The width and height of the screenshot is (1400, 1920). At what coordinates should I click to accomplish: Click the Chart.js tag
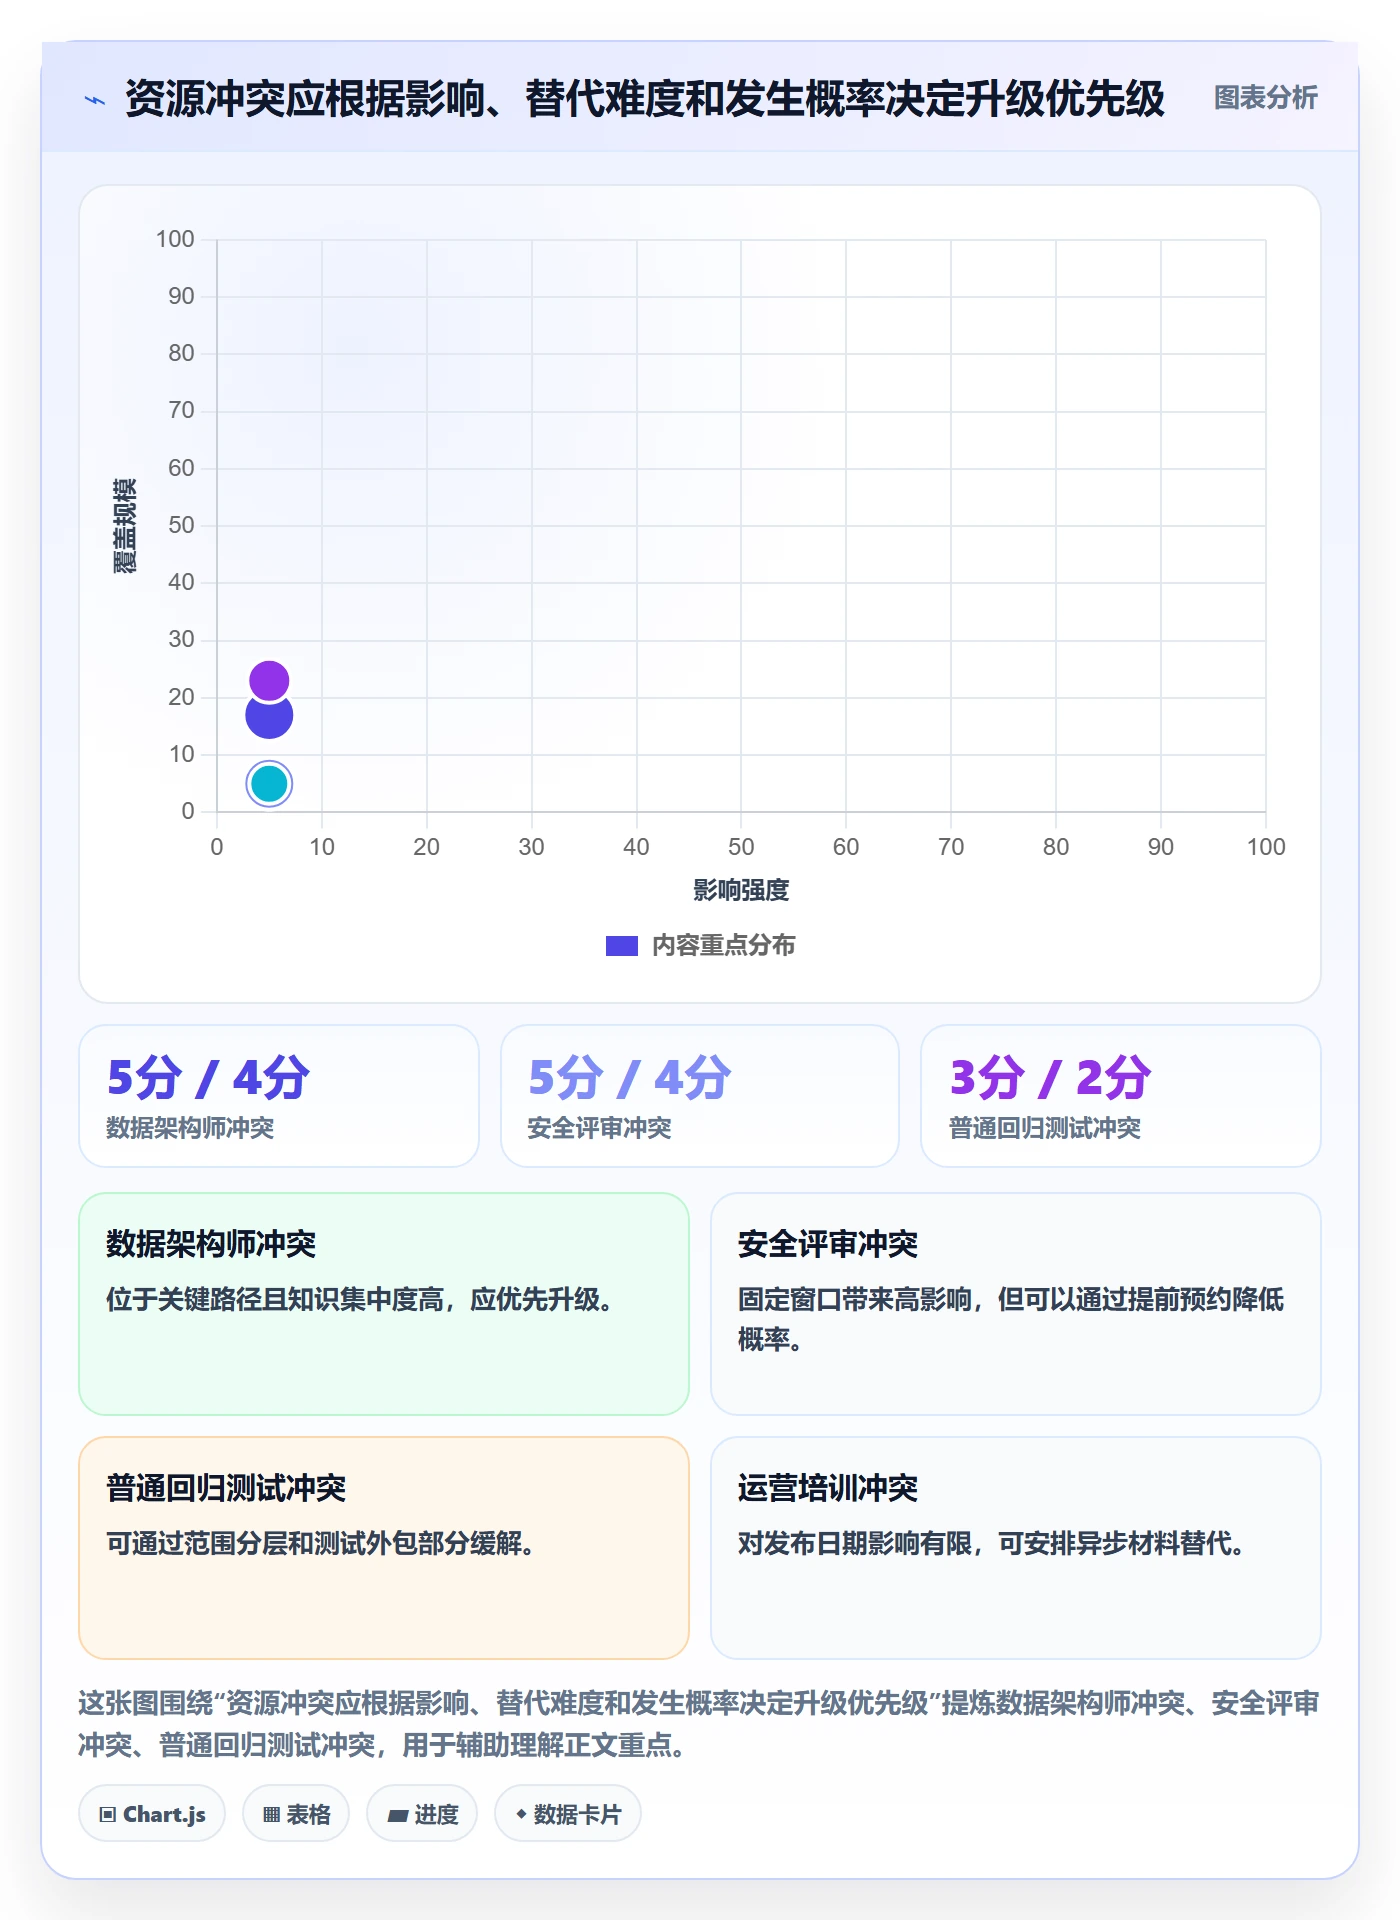pos(152,1814)
